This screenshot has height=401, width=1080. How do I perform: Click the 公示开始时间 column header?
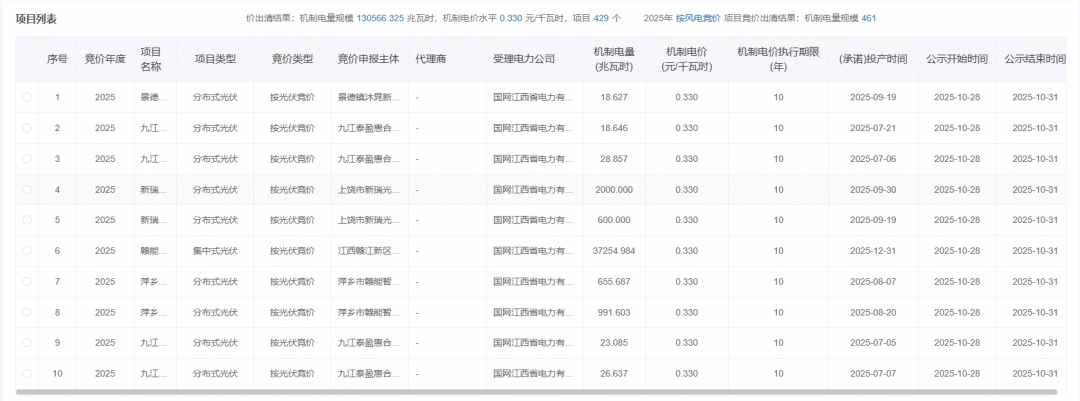pos(957,59)
